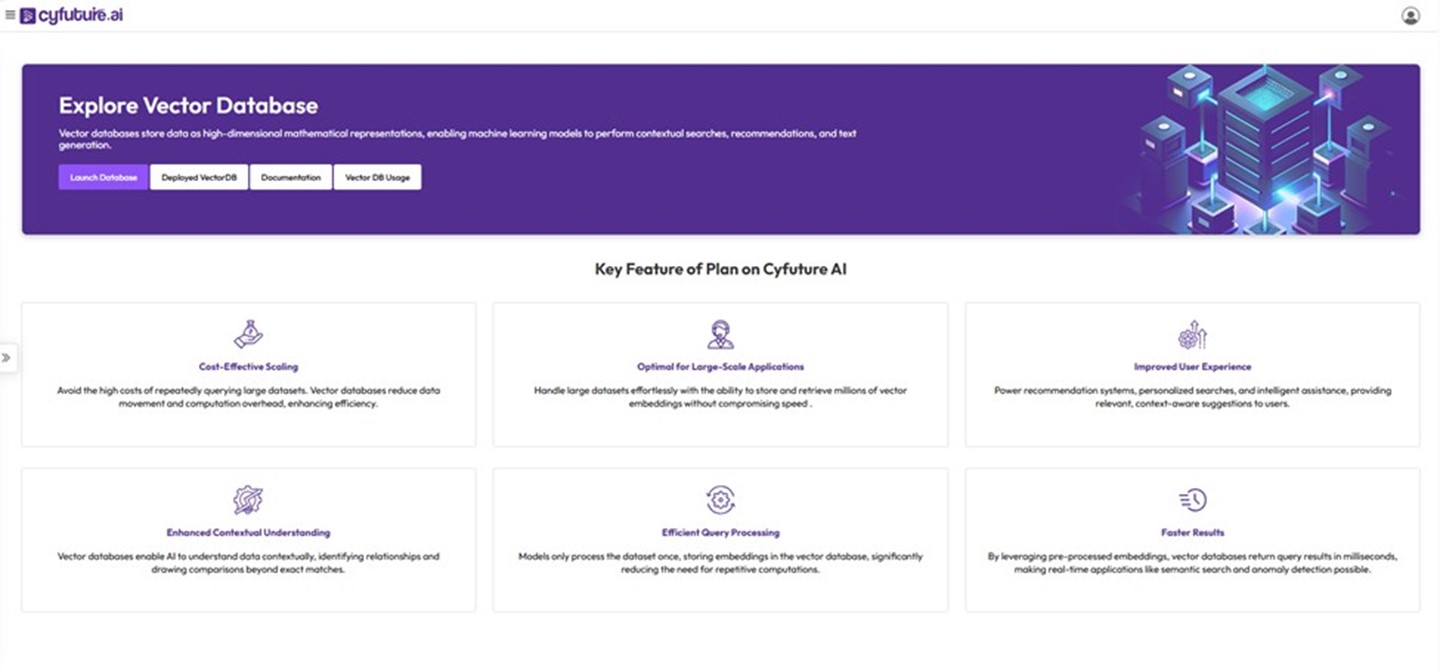Click the Cost-Effective Scaling icon
The height and width of the screenshot is (672, 1440).
pyautogui.click(x=248, y=334)
